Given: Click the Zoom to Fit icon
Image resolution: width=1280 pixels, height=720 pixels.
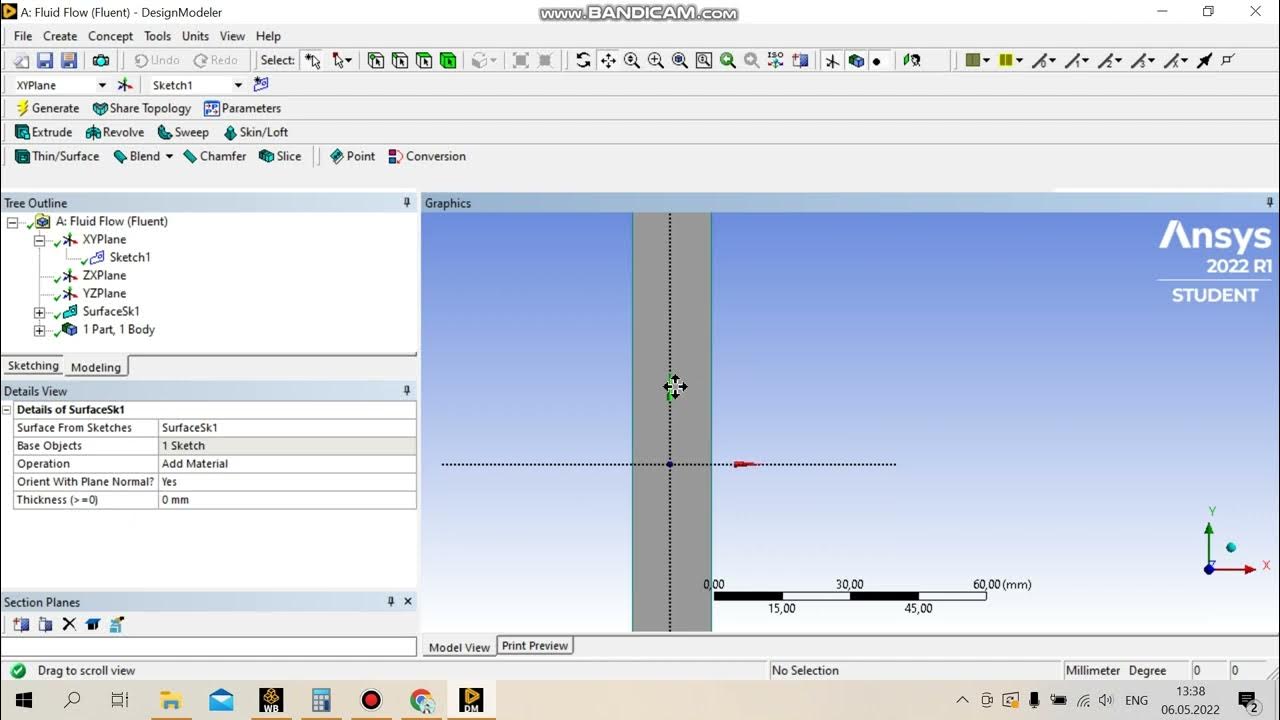Looking at the screenshot, I should click(680, 61).
